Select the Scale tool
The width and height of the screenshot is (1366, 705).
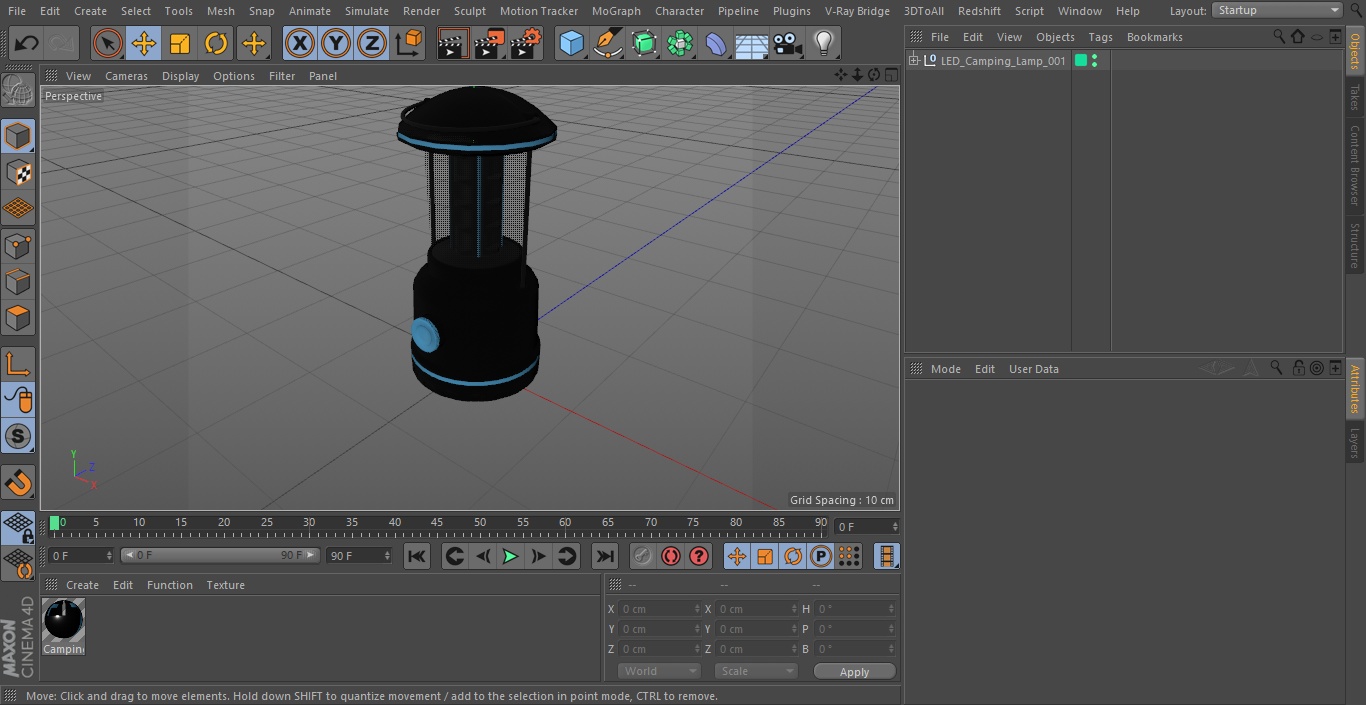tap(180, 43)
